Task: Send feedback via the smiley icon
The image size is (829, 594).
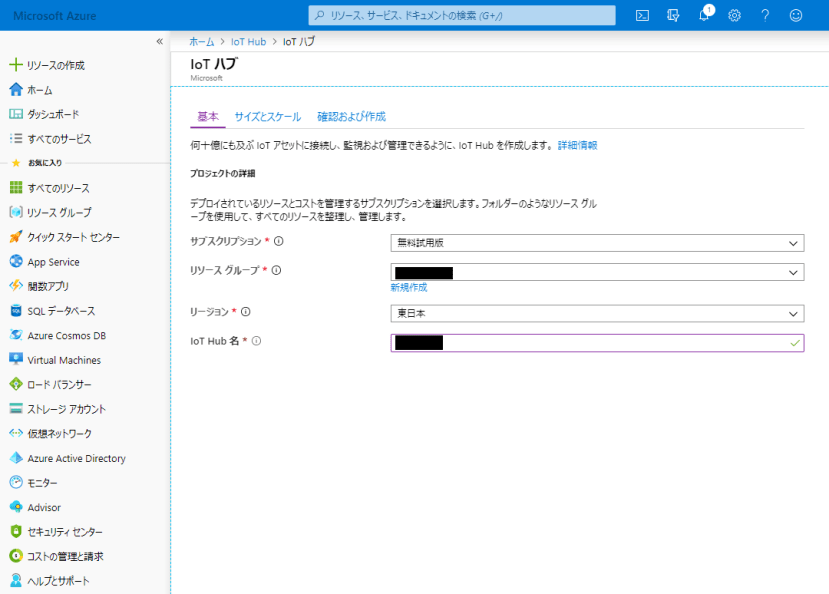Action: point(796,16)
